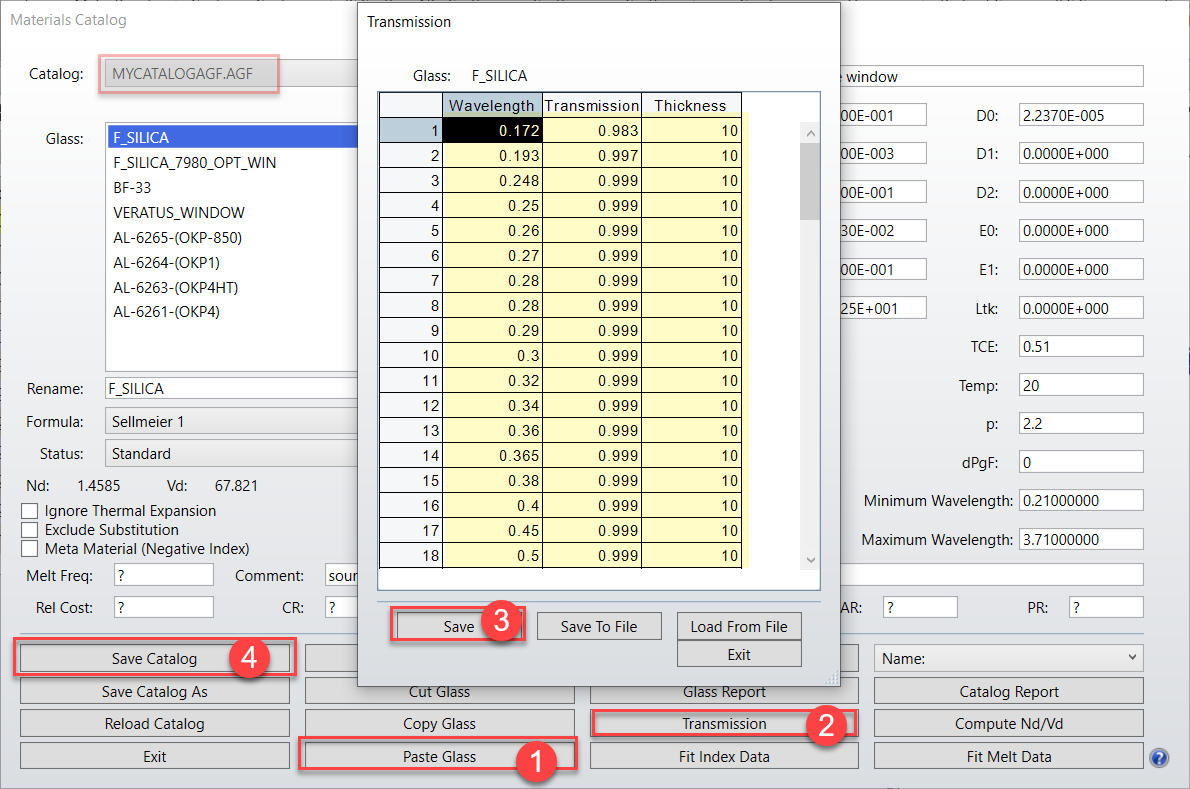Click the E1 value field
The height and width of the screenshot is (789, 1190).
1081,269
